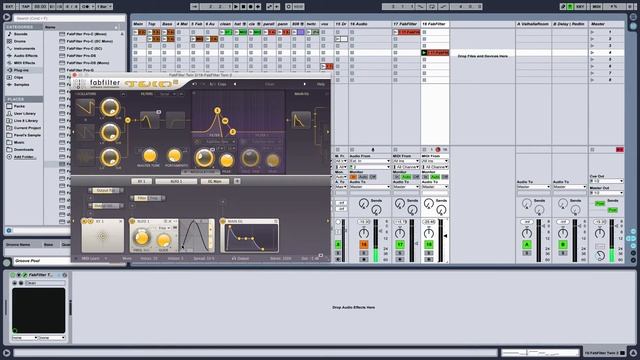Click the TAP tempo button
Image resolution: width=640 pixels, height=360 pixels.
[25, 7]
